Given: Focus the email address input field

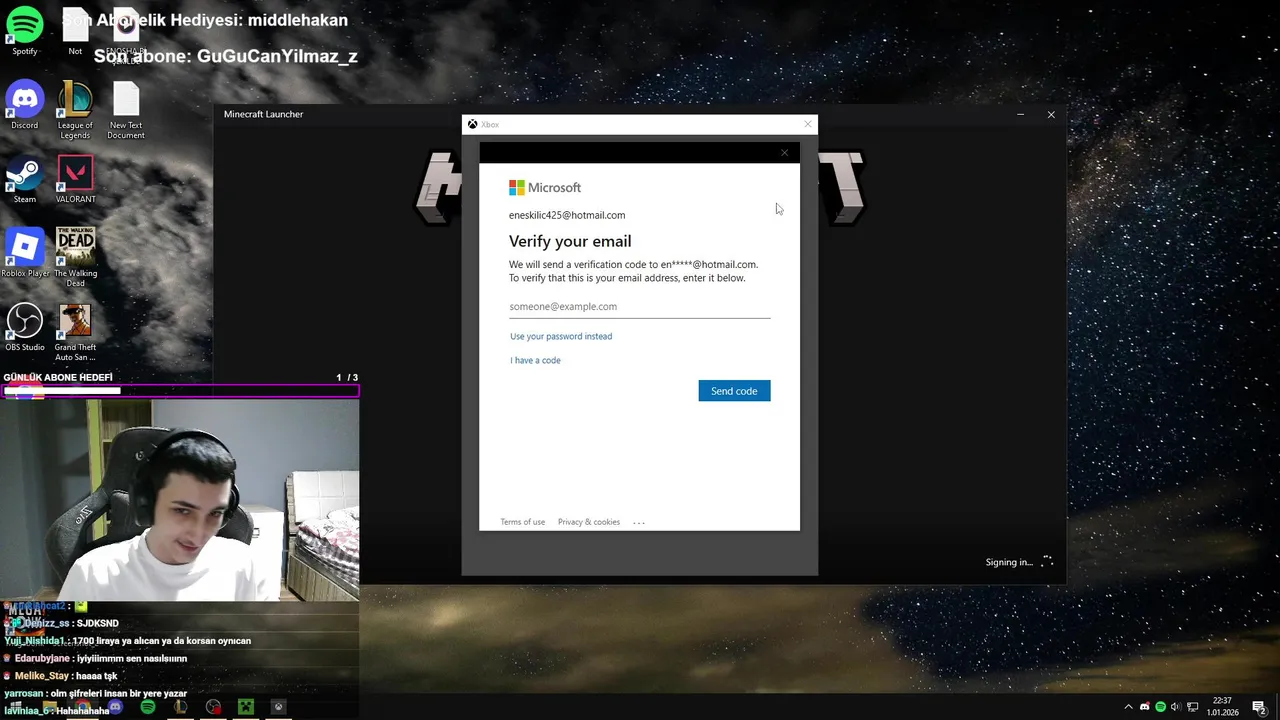Looking at the screenshot, I should coord(639,306).
